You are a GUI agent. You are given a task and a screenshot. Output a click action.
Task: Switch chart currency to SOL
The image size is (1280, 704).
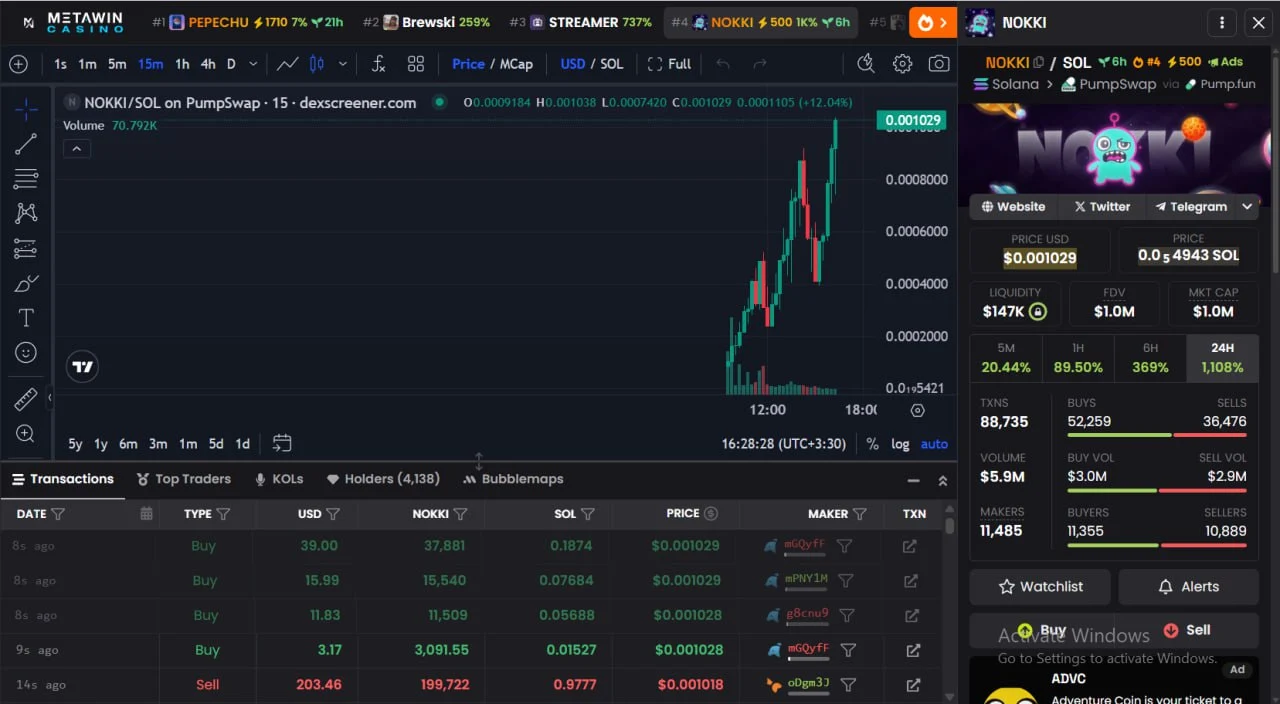(x=612, y=64)
